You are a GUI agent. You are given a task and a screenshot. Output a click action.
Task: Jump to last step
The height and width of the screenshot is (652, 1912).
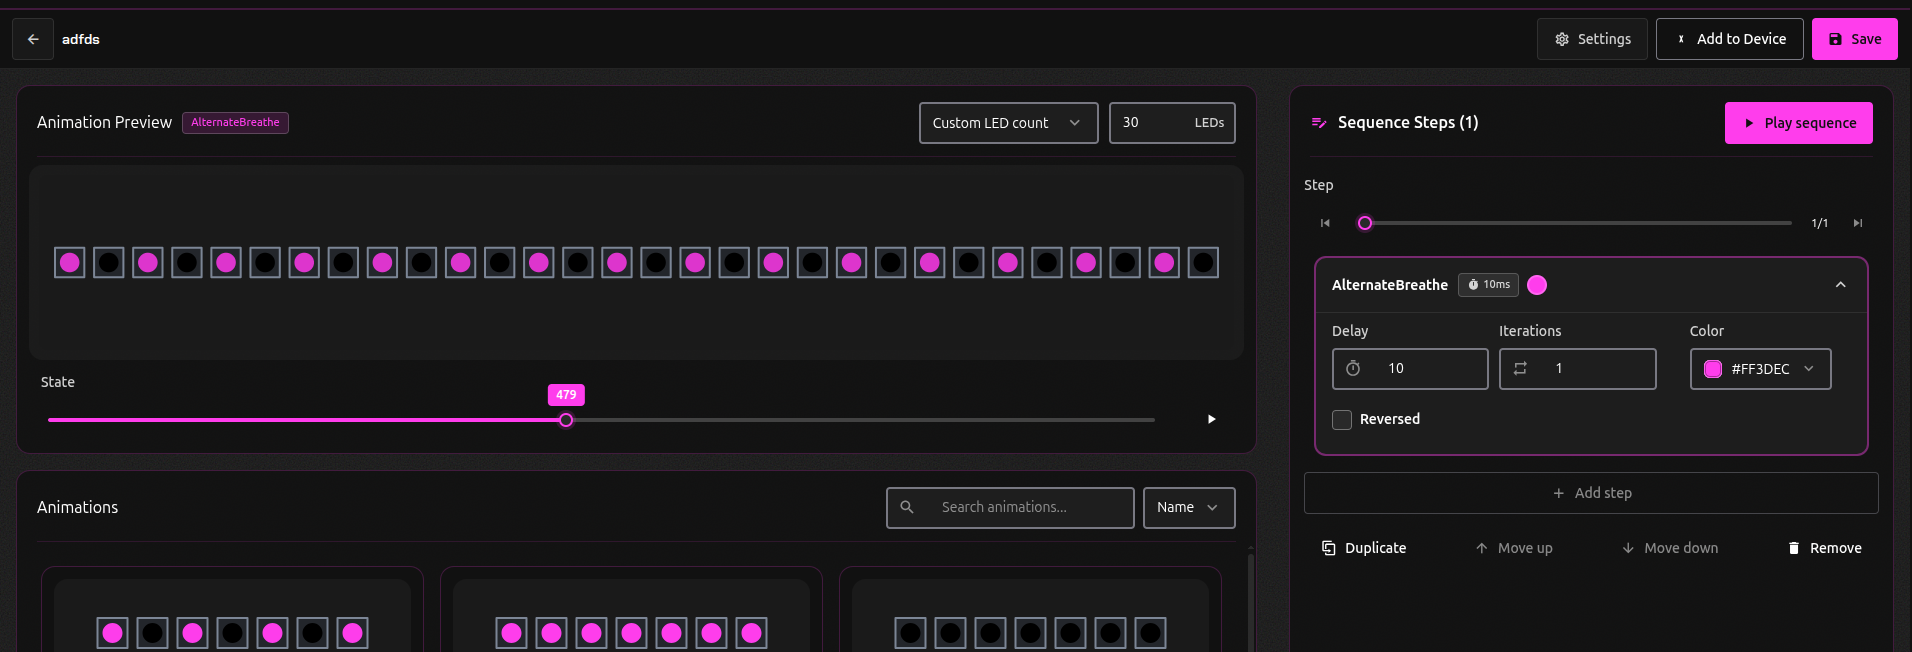pos(1857,223)
